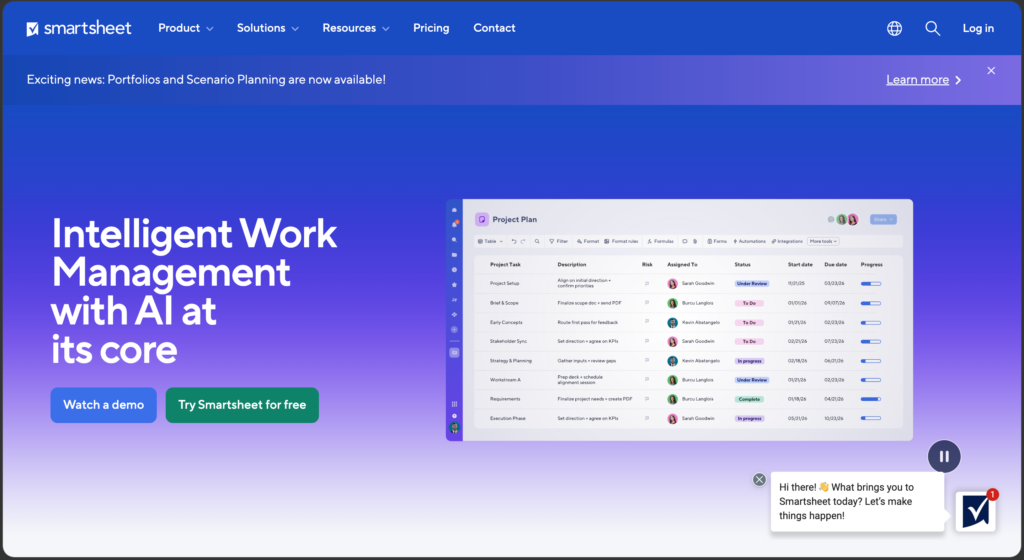Close the Portfolios announcement banner
The image size is (1024, 560).
991,70
